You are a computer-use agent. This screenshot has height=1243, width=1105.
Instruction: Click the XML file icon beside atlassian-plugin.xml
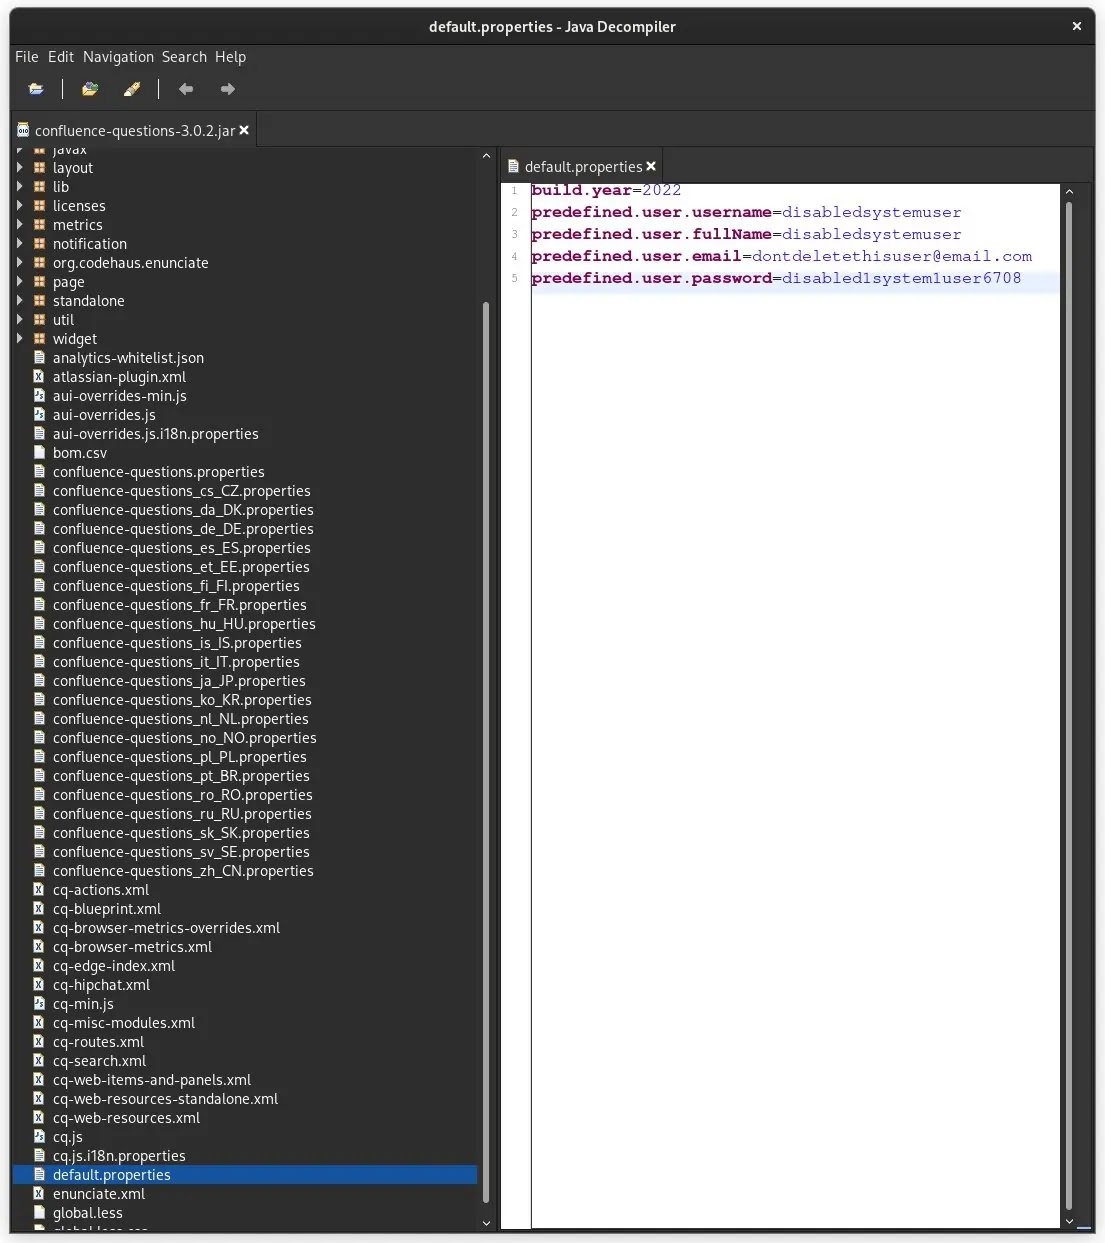point(40,377)
